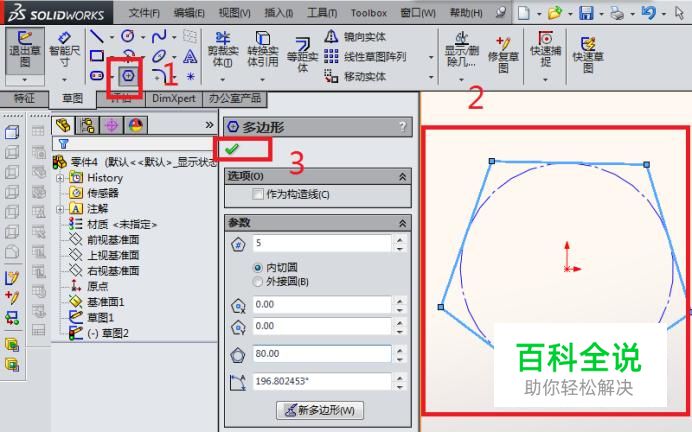This screenshot has height=432, width=692.
Task: Open the 文件(F) menu
Action: (144, 13)
